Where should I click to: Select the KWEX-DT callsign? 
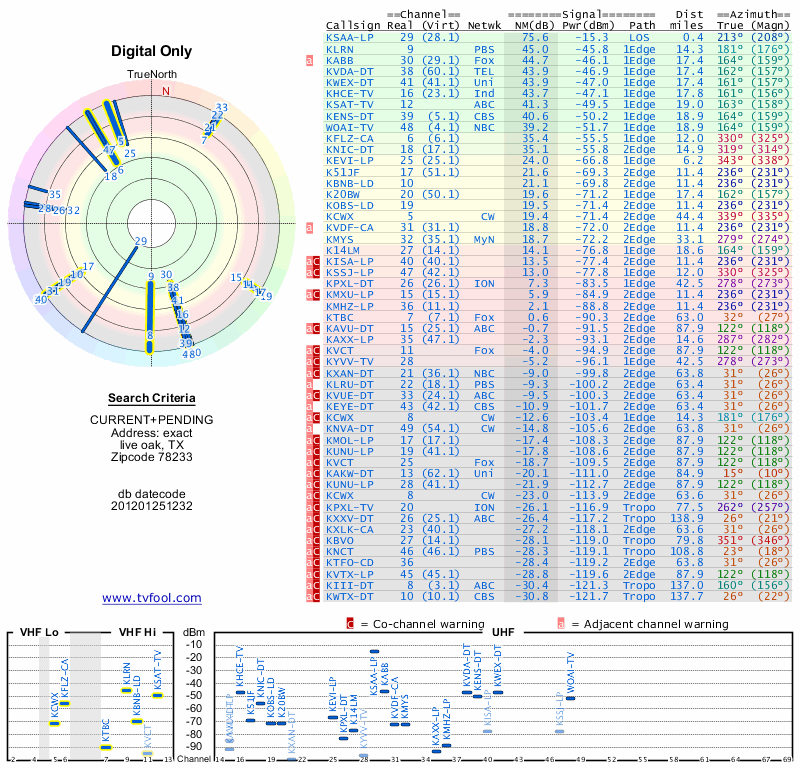click(350, 83)
